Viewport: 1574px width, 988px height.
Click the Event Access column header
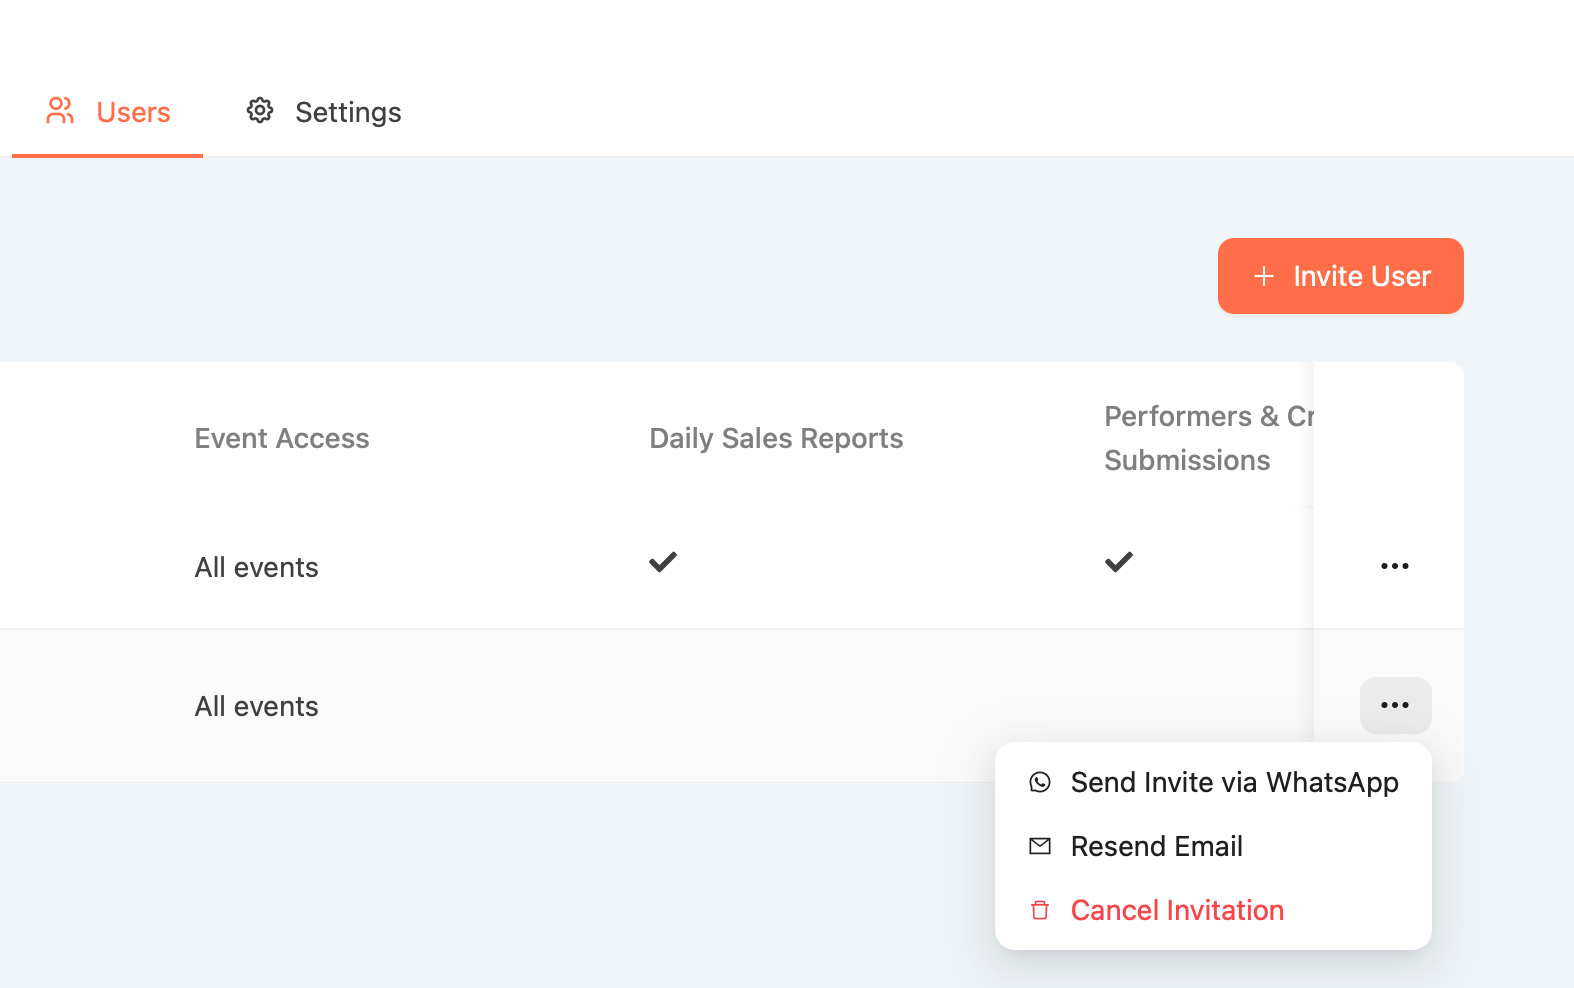(x=282, y=438)
